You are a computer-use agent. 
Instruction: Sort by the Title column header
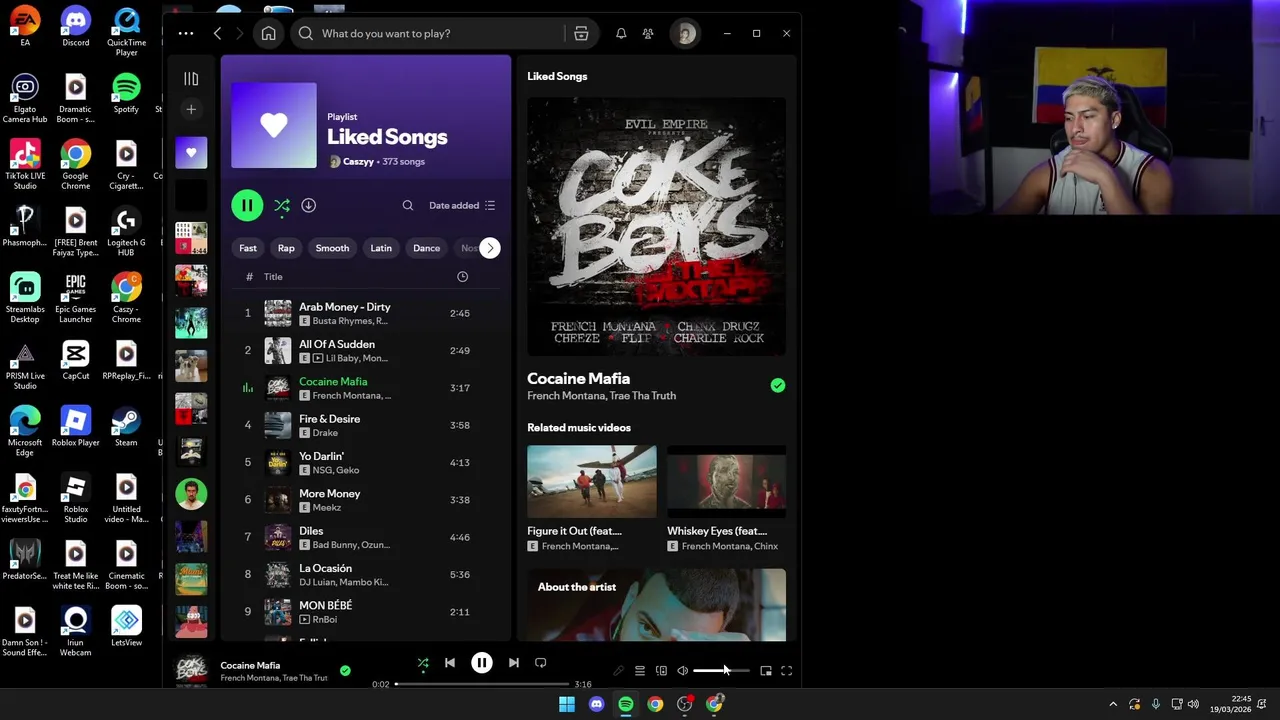tap(273, 277)
